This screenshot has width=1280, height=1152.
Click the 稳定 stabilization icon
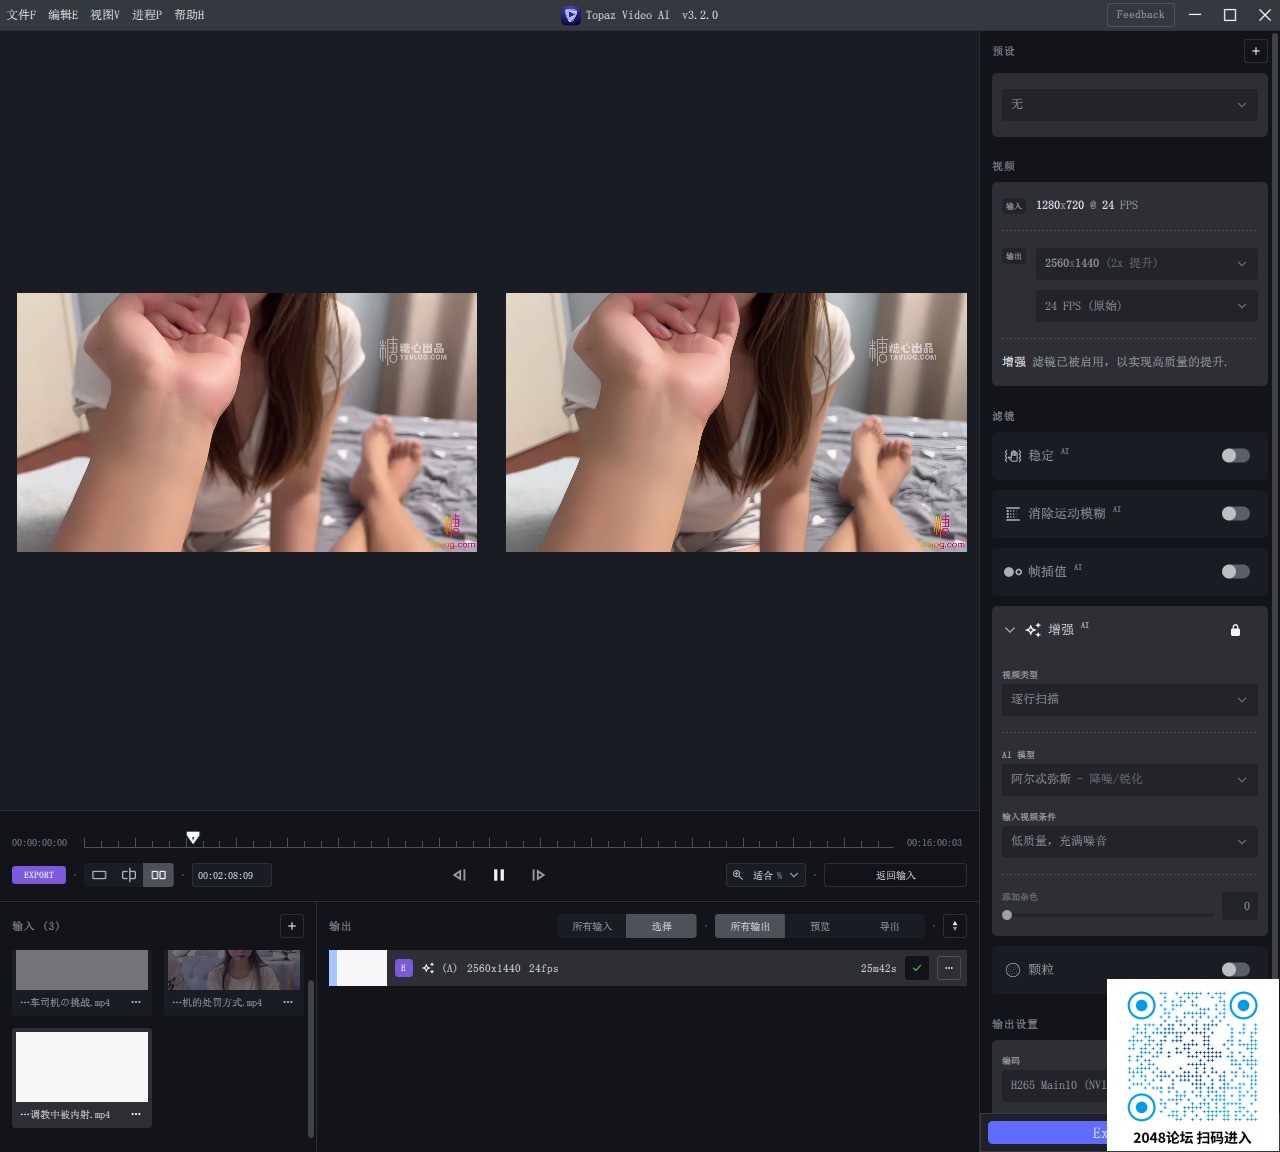coord(1013,456)
